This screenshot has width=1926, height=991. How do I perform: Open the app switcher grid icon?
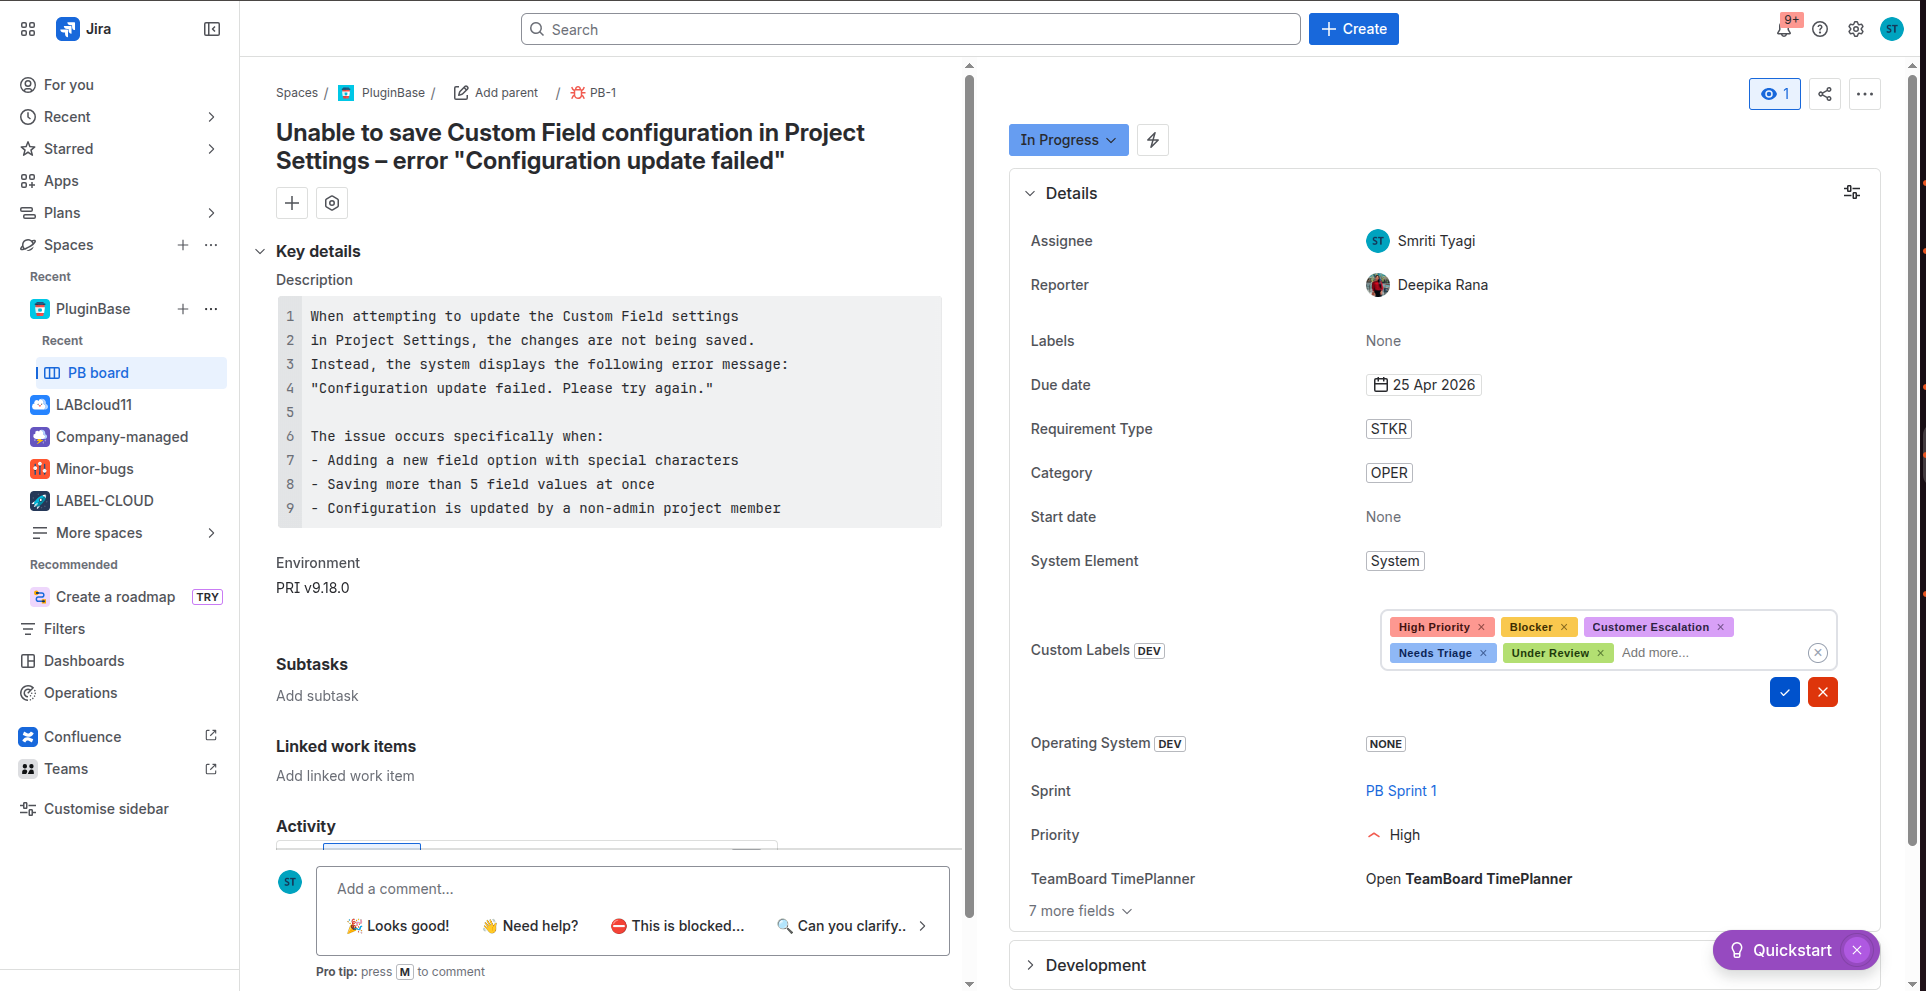pos(28,29)
